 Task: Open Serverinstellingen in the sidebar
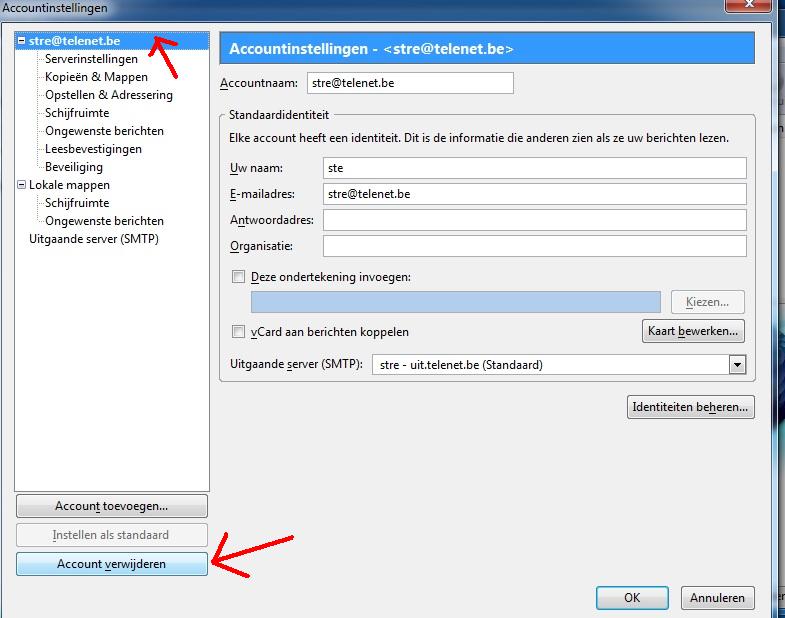coord(91,59)
